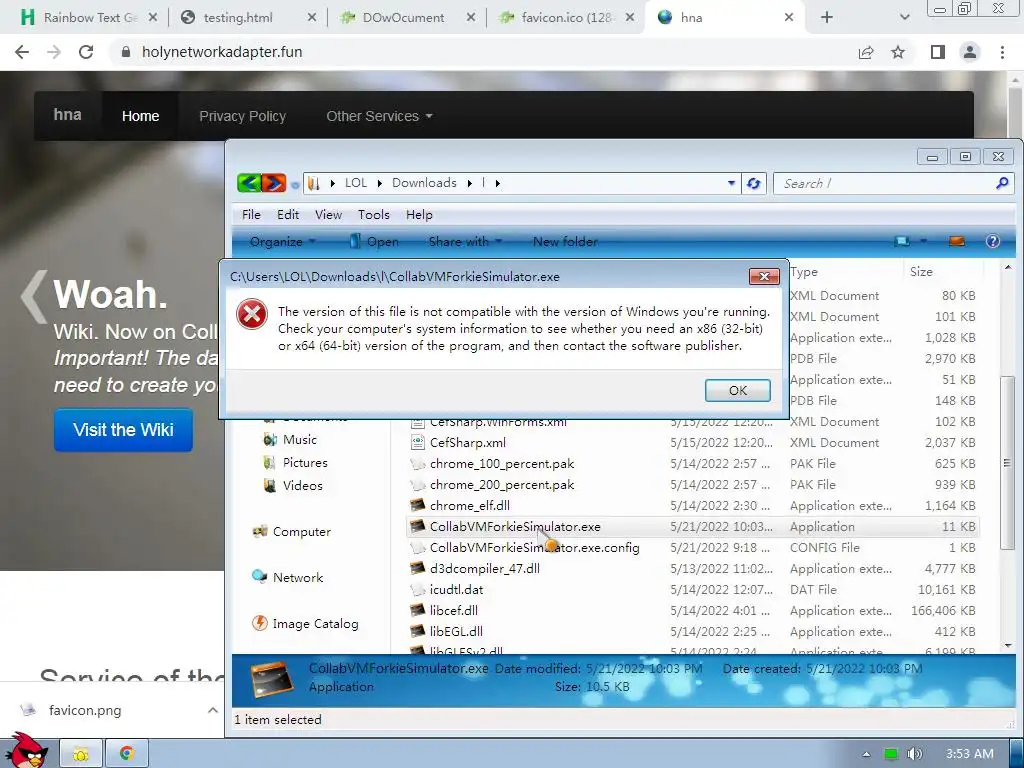
Task: Open the browser three-dot menu
Action: [1002, 52]
